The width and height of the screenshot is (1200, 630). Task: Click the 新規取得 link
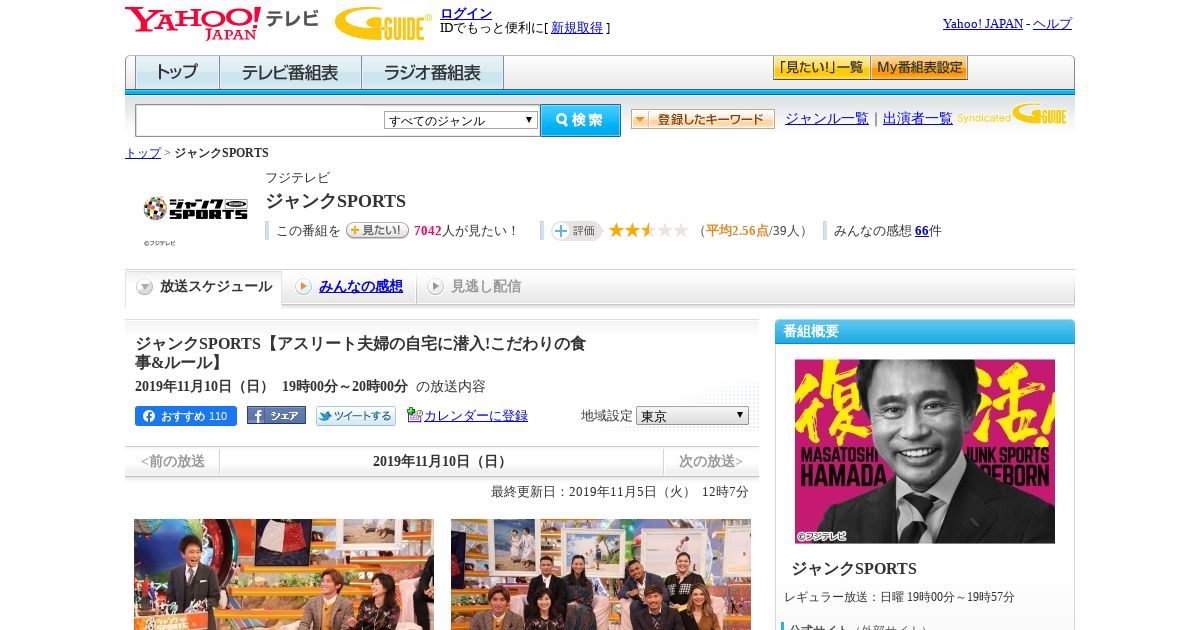tap(577, 28)
